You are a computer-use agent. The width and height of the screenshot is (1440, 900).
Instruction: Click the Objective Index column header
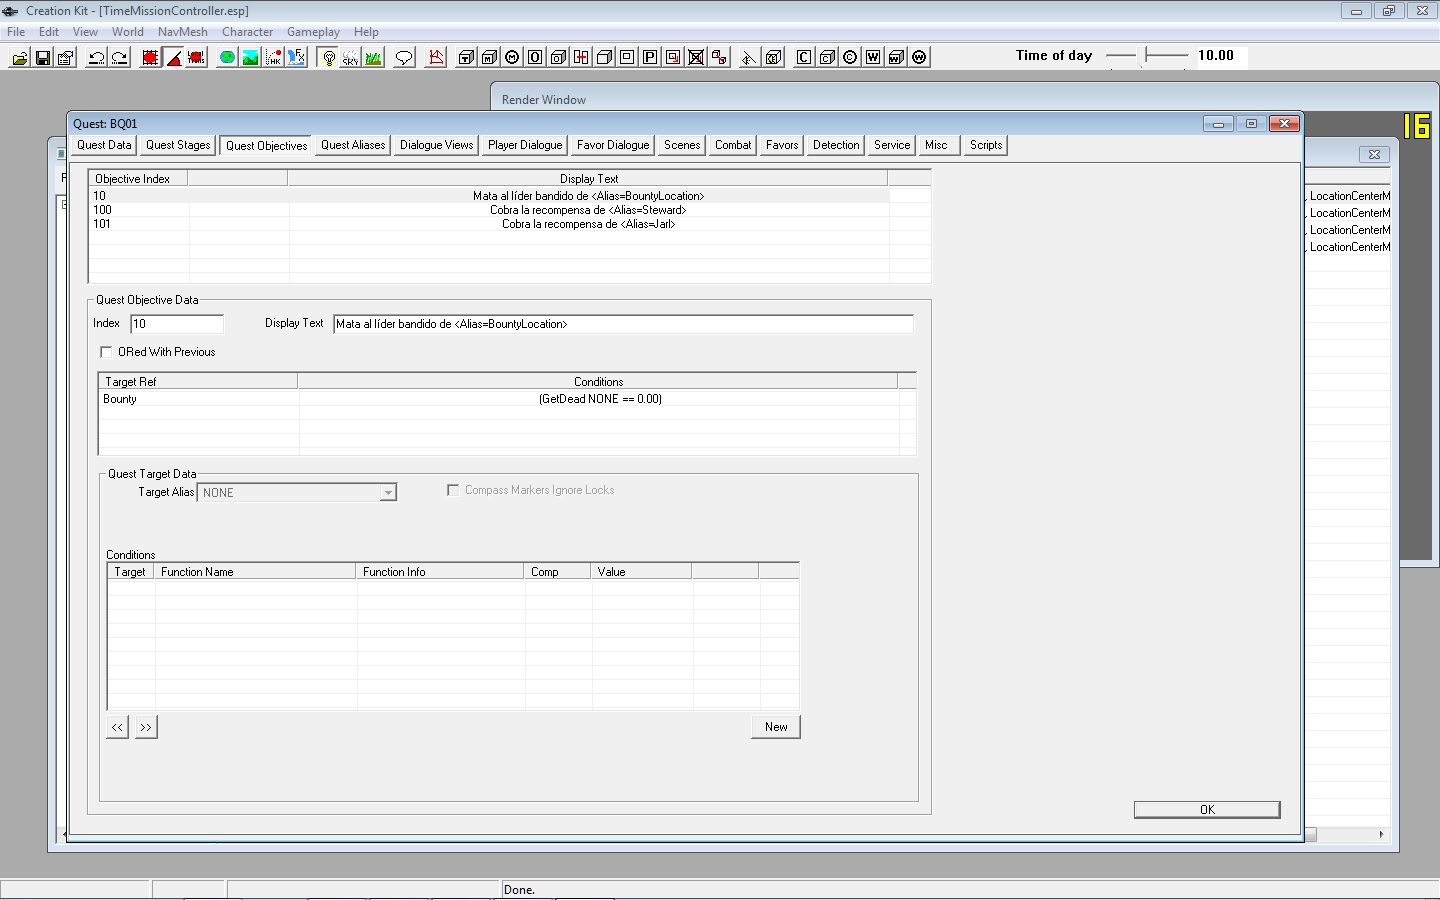coord(138,179)
